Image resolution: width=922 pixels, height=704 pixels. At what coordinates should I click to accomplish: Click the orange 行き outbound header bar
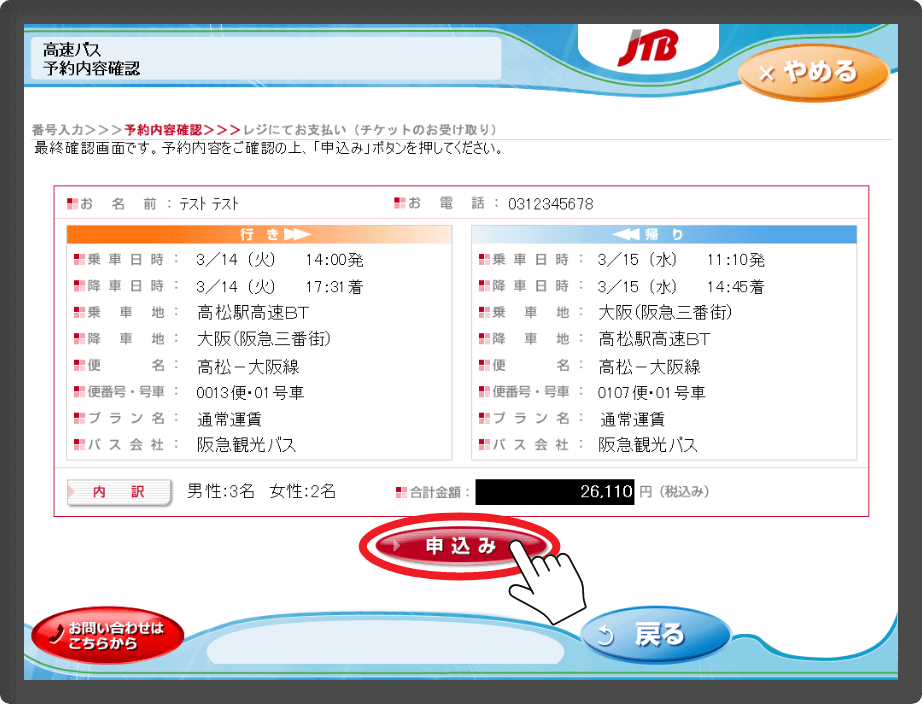click(x=259, y=235)
